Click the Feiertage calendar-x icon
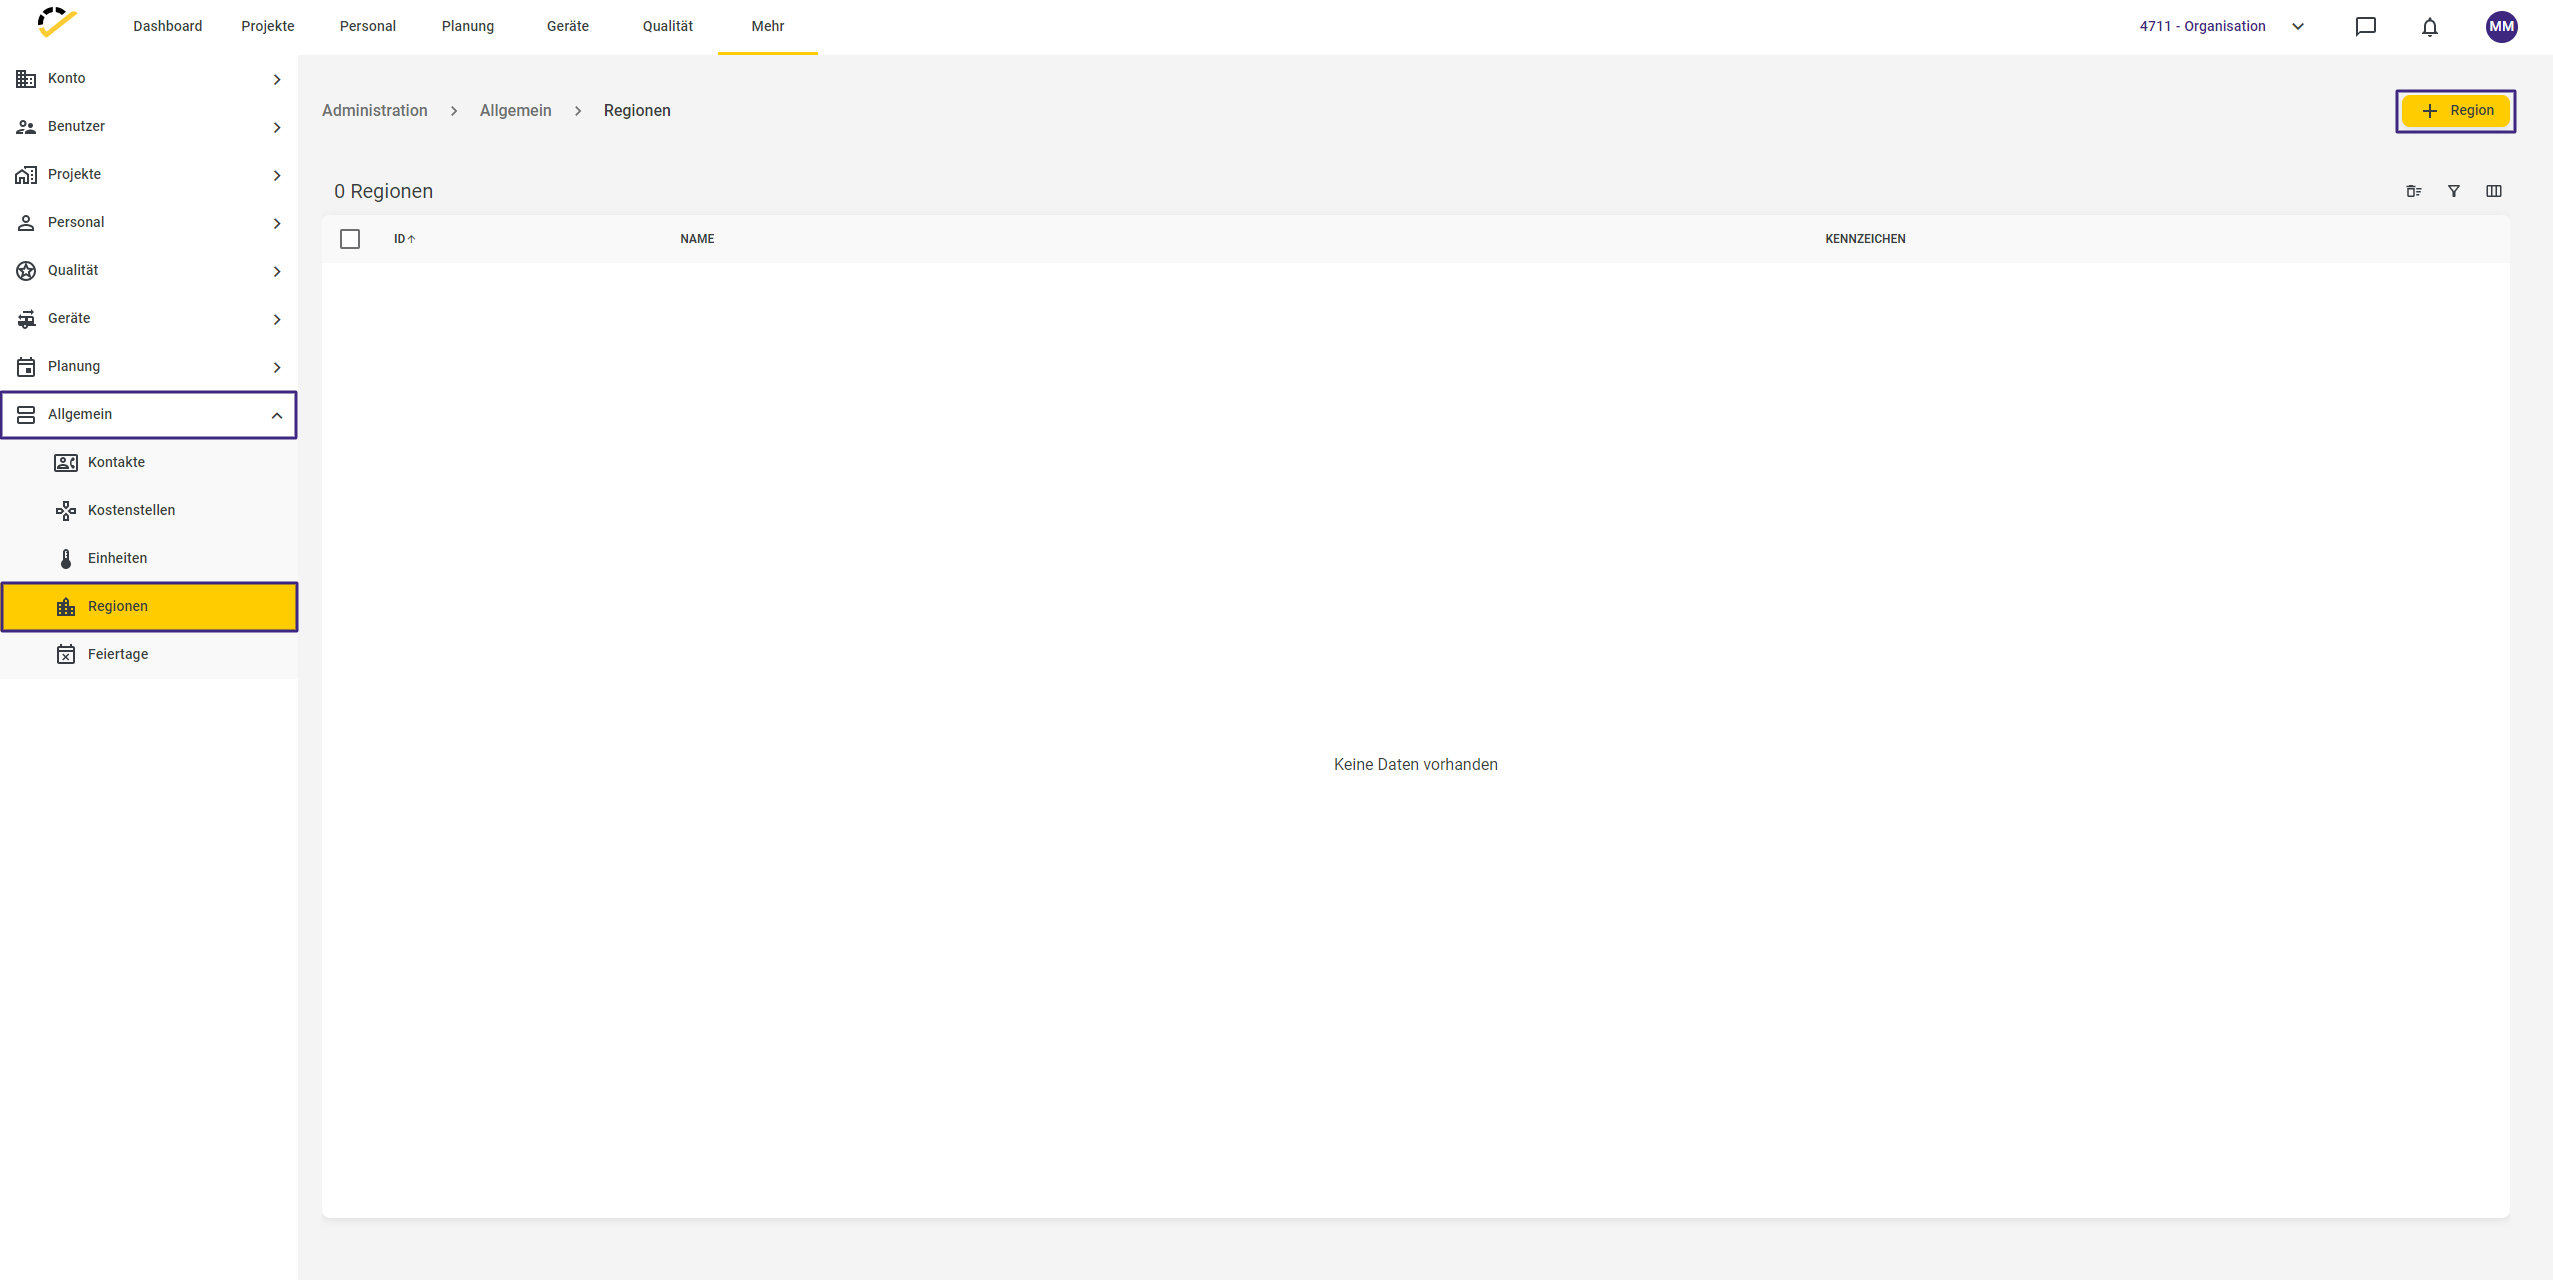Screen dimensions: 2553x1280 [66, 655]
